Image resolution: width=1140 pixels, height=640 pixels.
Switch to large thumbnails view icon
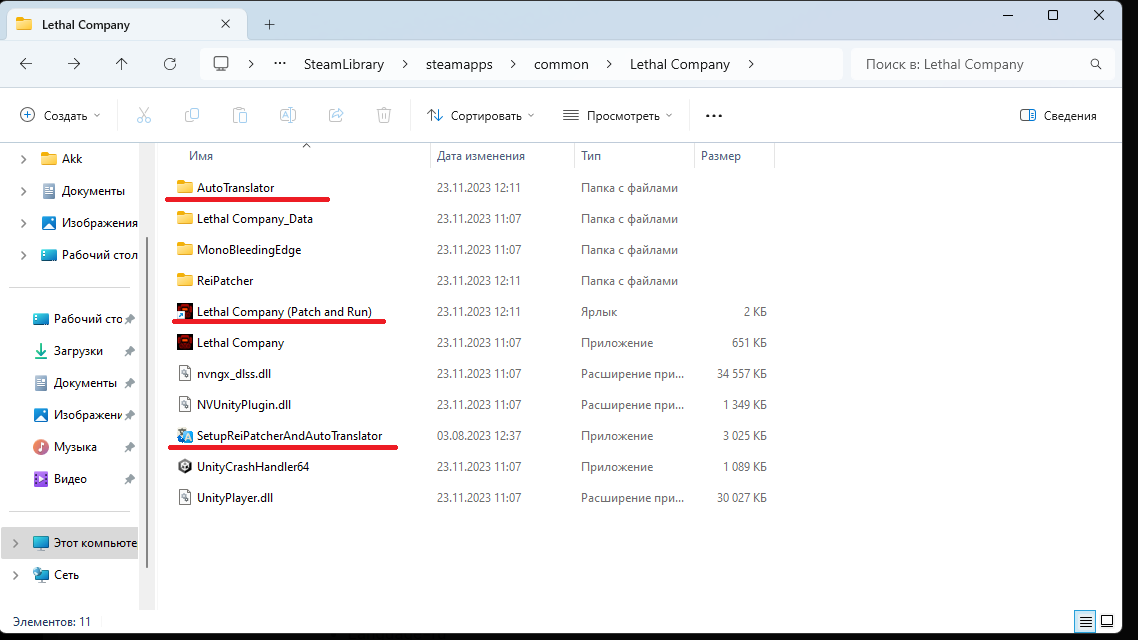pos(1107,621)
